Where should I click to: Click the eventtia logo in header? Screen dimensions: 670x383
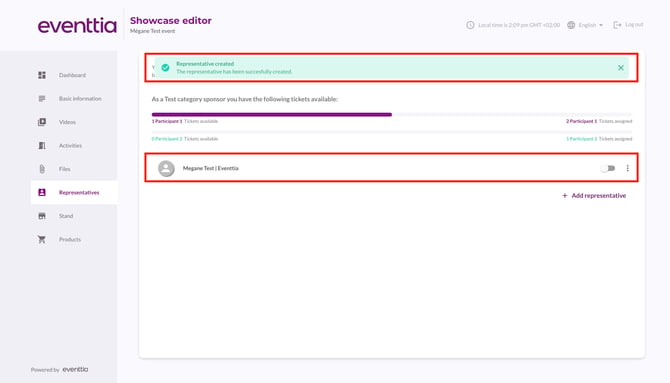77,26
